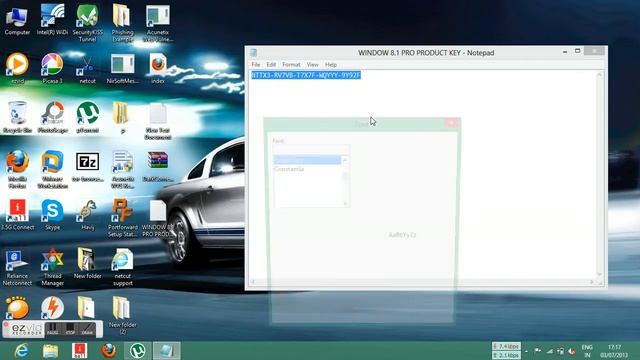Open the Computer desktop icon
Image resolution: width=640 pixels, height=360 pixels.
coord(17,20)
